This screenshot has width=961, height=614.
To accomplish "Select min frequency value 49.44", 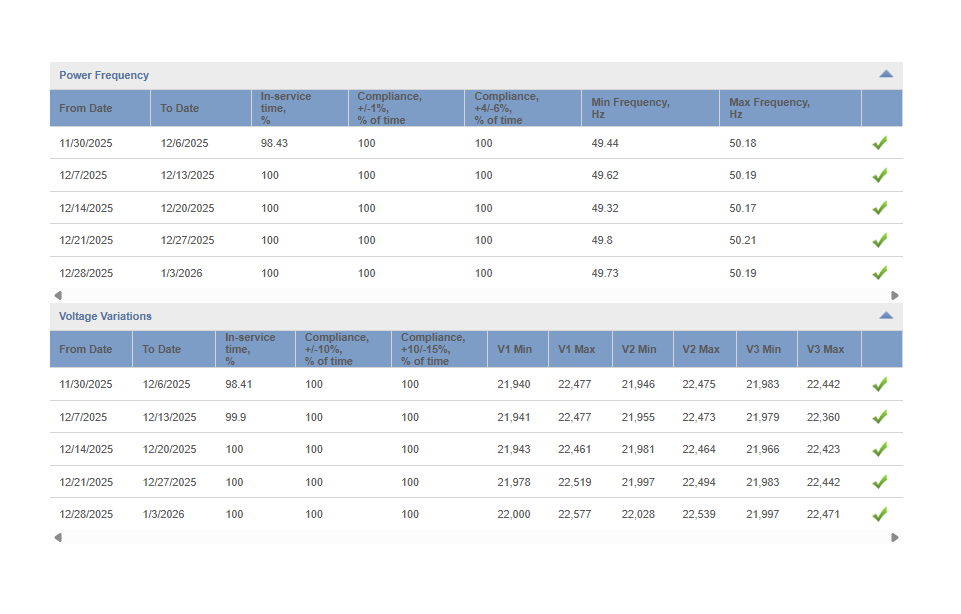I will click(x=605, y=143).
